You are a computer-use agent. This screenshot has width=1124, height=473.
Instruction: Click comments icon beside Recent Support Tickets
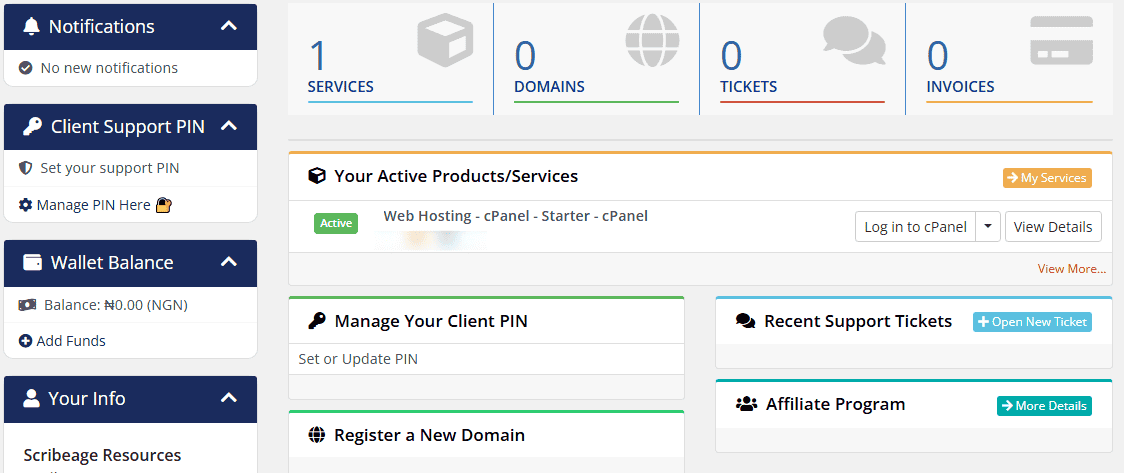746,321
